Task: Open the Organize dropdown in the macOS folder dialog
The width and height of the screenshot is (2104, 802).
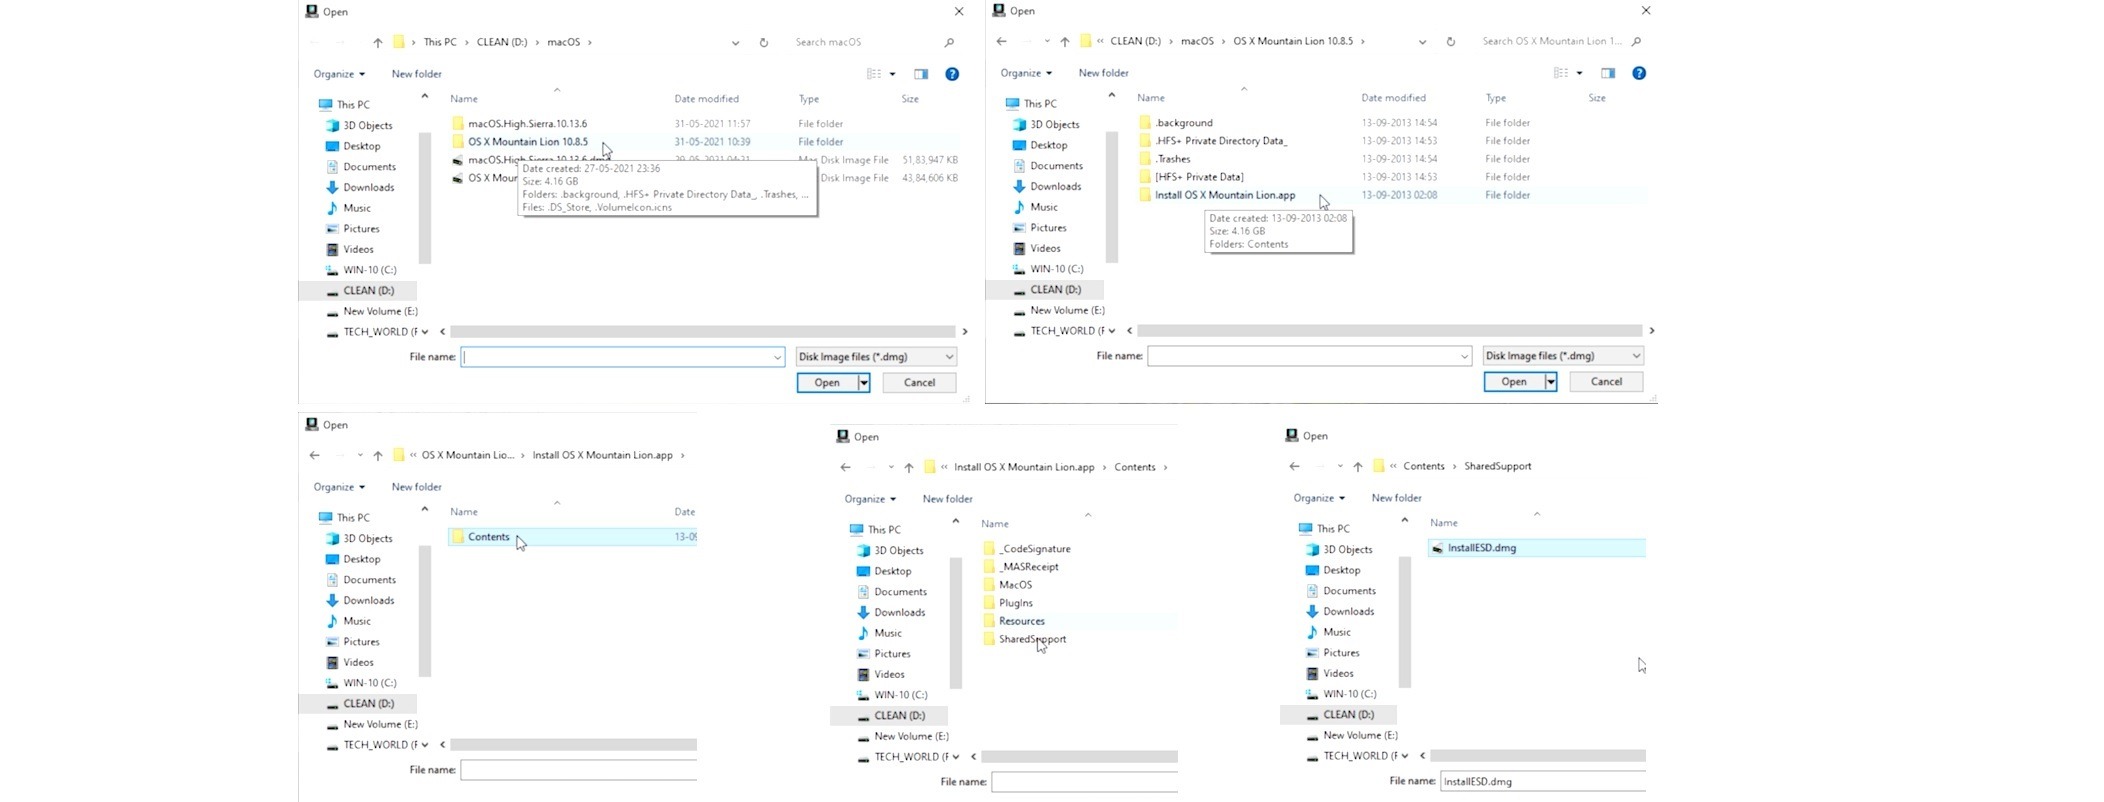Action: [339, 74]
